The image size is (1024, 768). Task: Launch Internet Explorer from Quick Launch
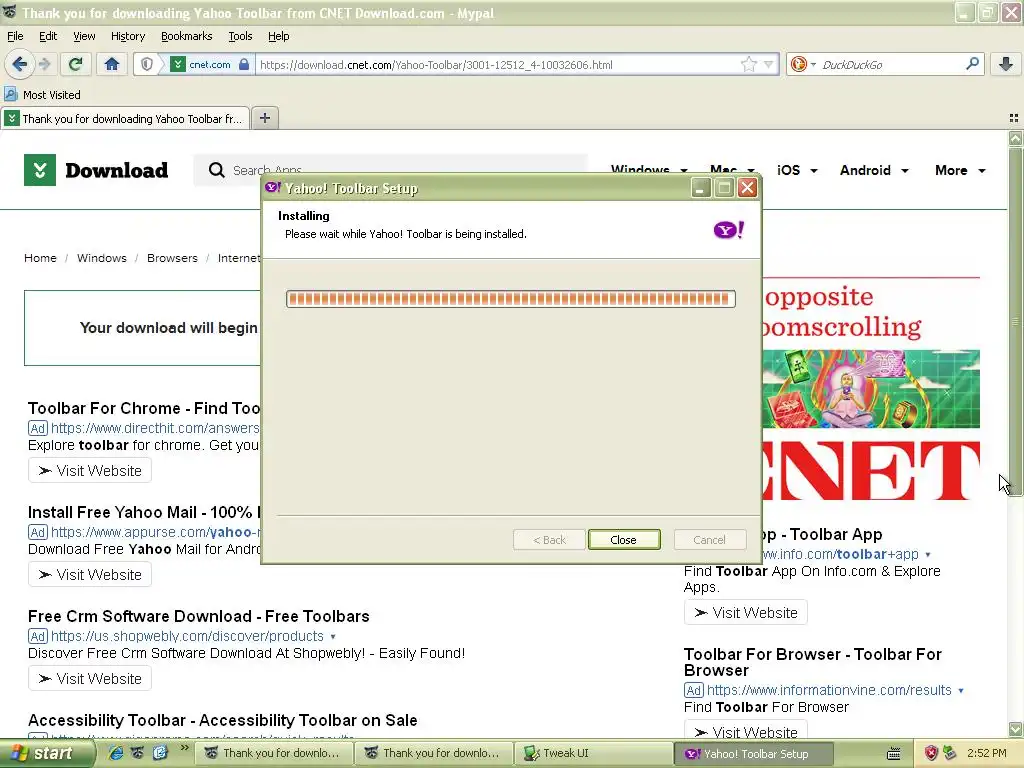pyautogui.click(x=116, y=754)
